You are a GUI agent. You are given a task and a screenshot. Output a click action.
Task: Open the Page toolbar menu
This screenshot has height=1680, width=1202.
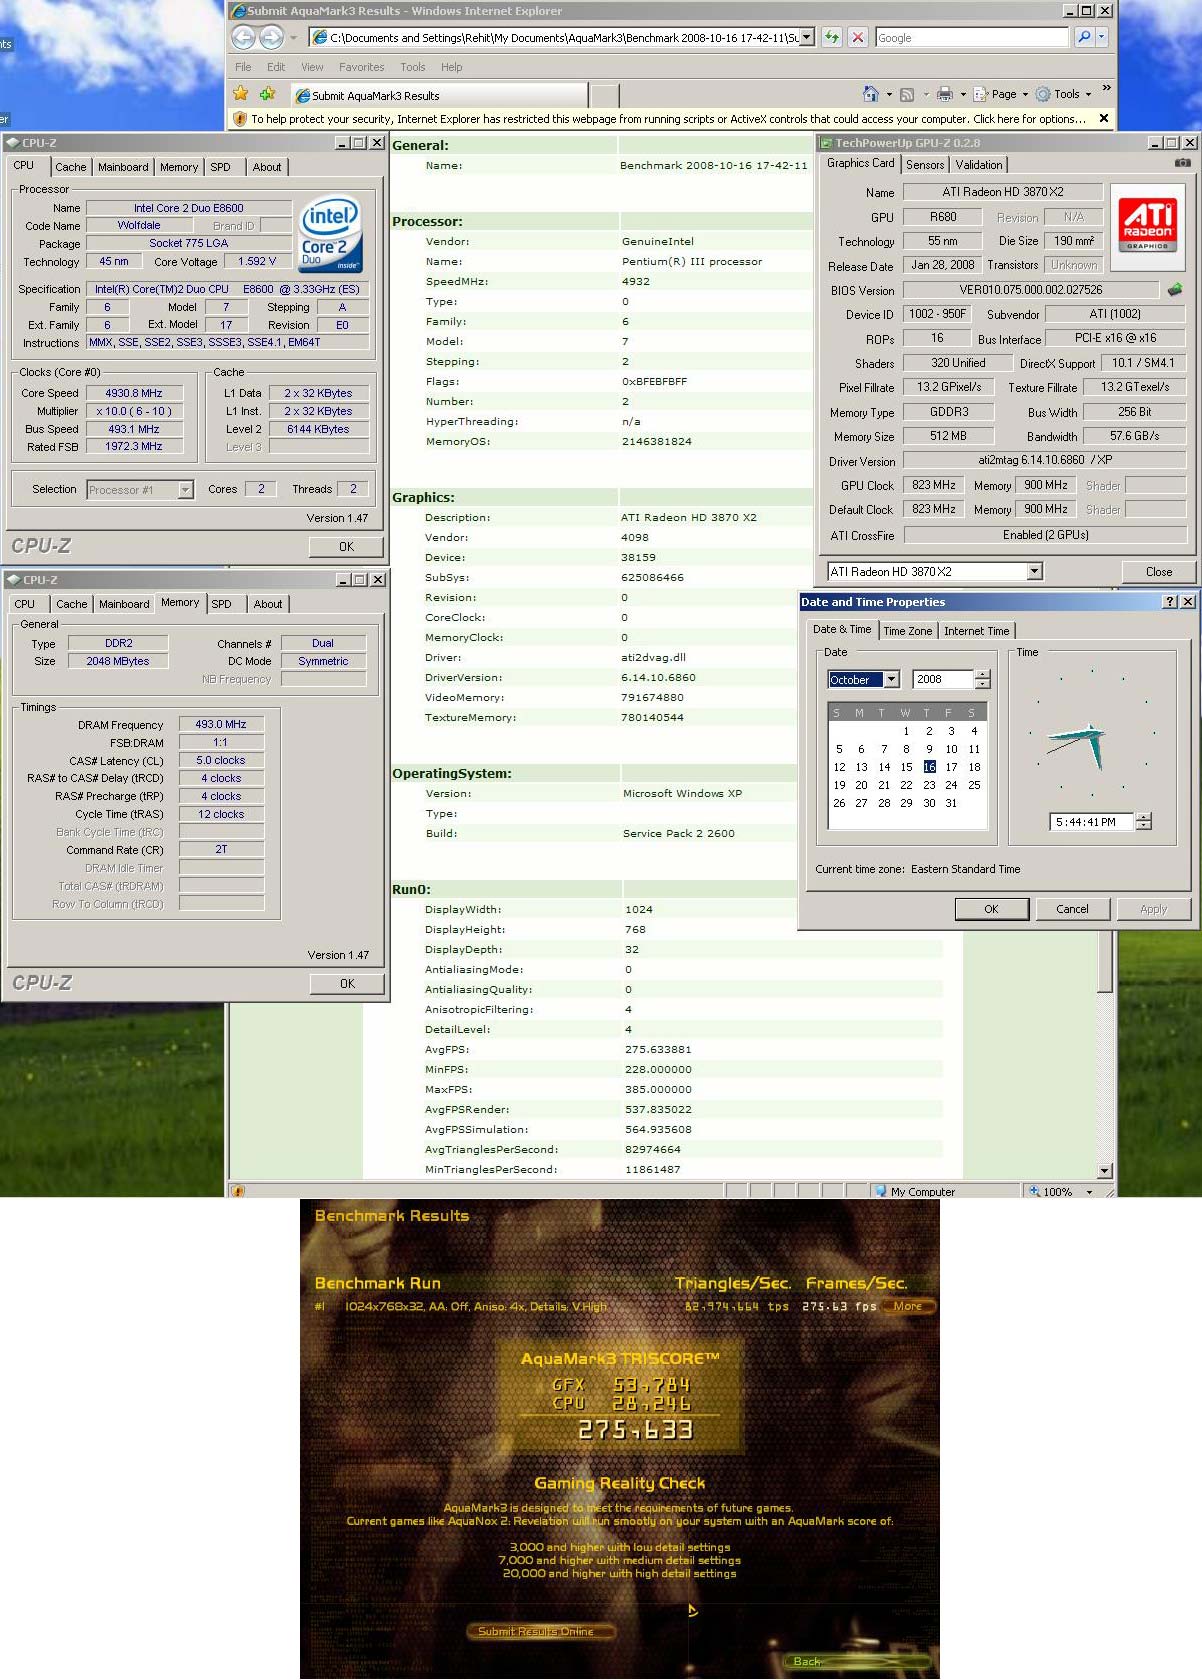pos(1001,95)
